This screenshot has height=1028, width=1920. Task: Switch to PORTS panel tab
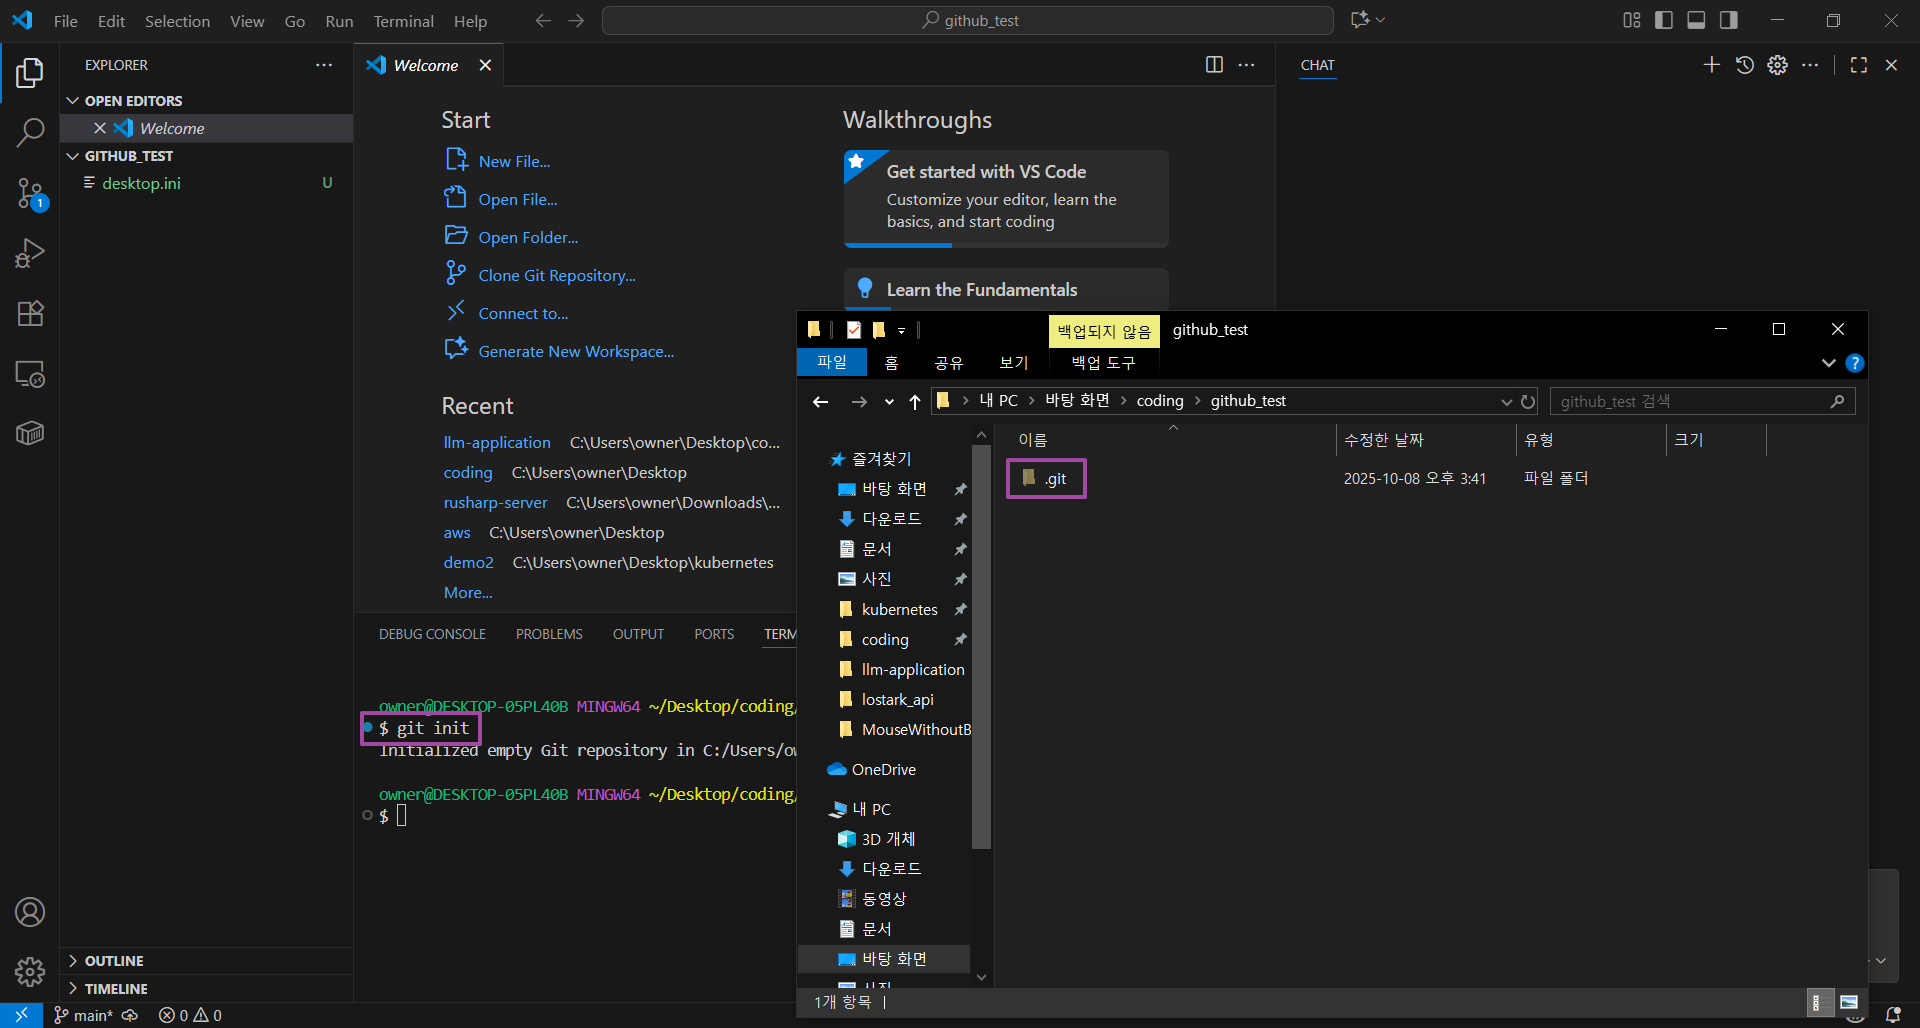tap(714, 634)
